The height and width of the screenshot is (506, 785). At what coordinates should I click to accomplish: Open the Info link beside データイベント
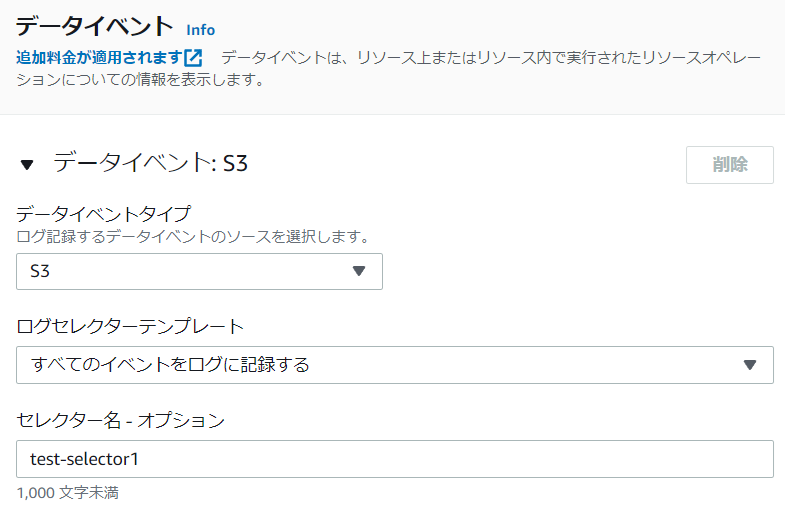tap(200, 30)
